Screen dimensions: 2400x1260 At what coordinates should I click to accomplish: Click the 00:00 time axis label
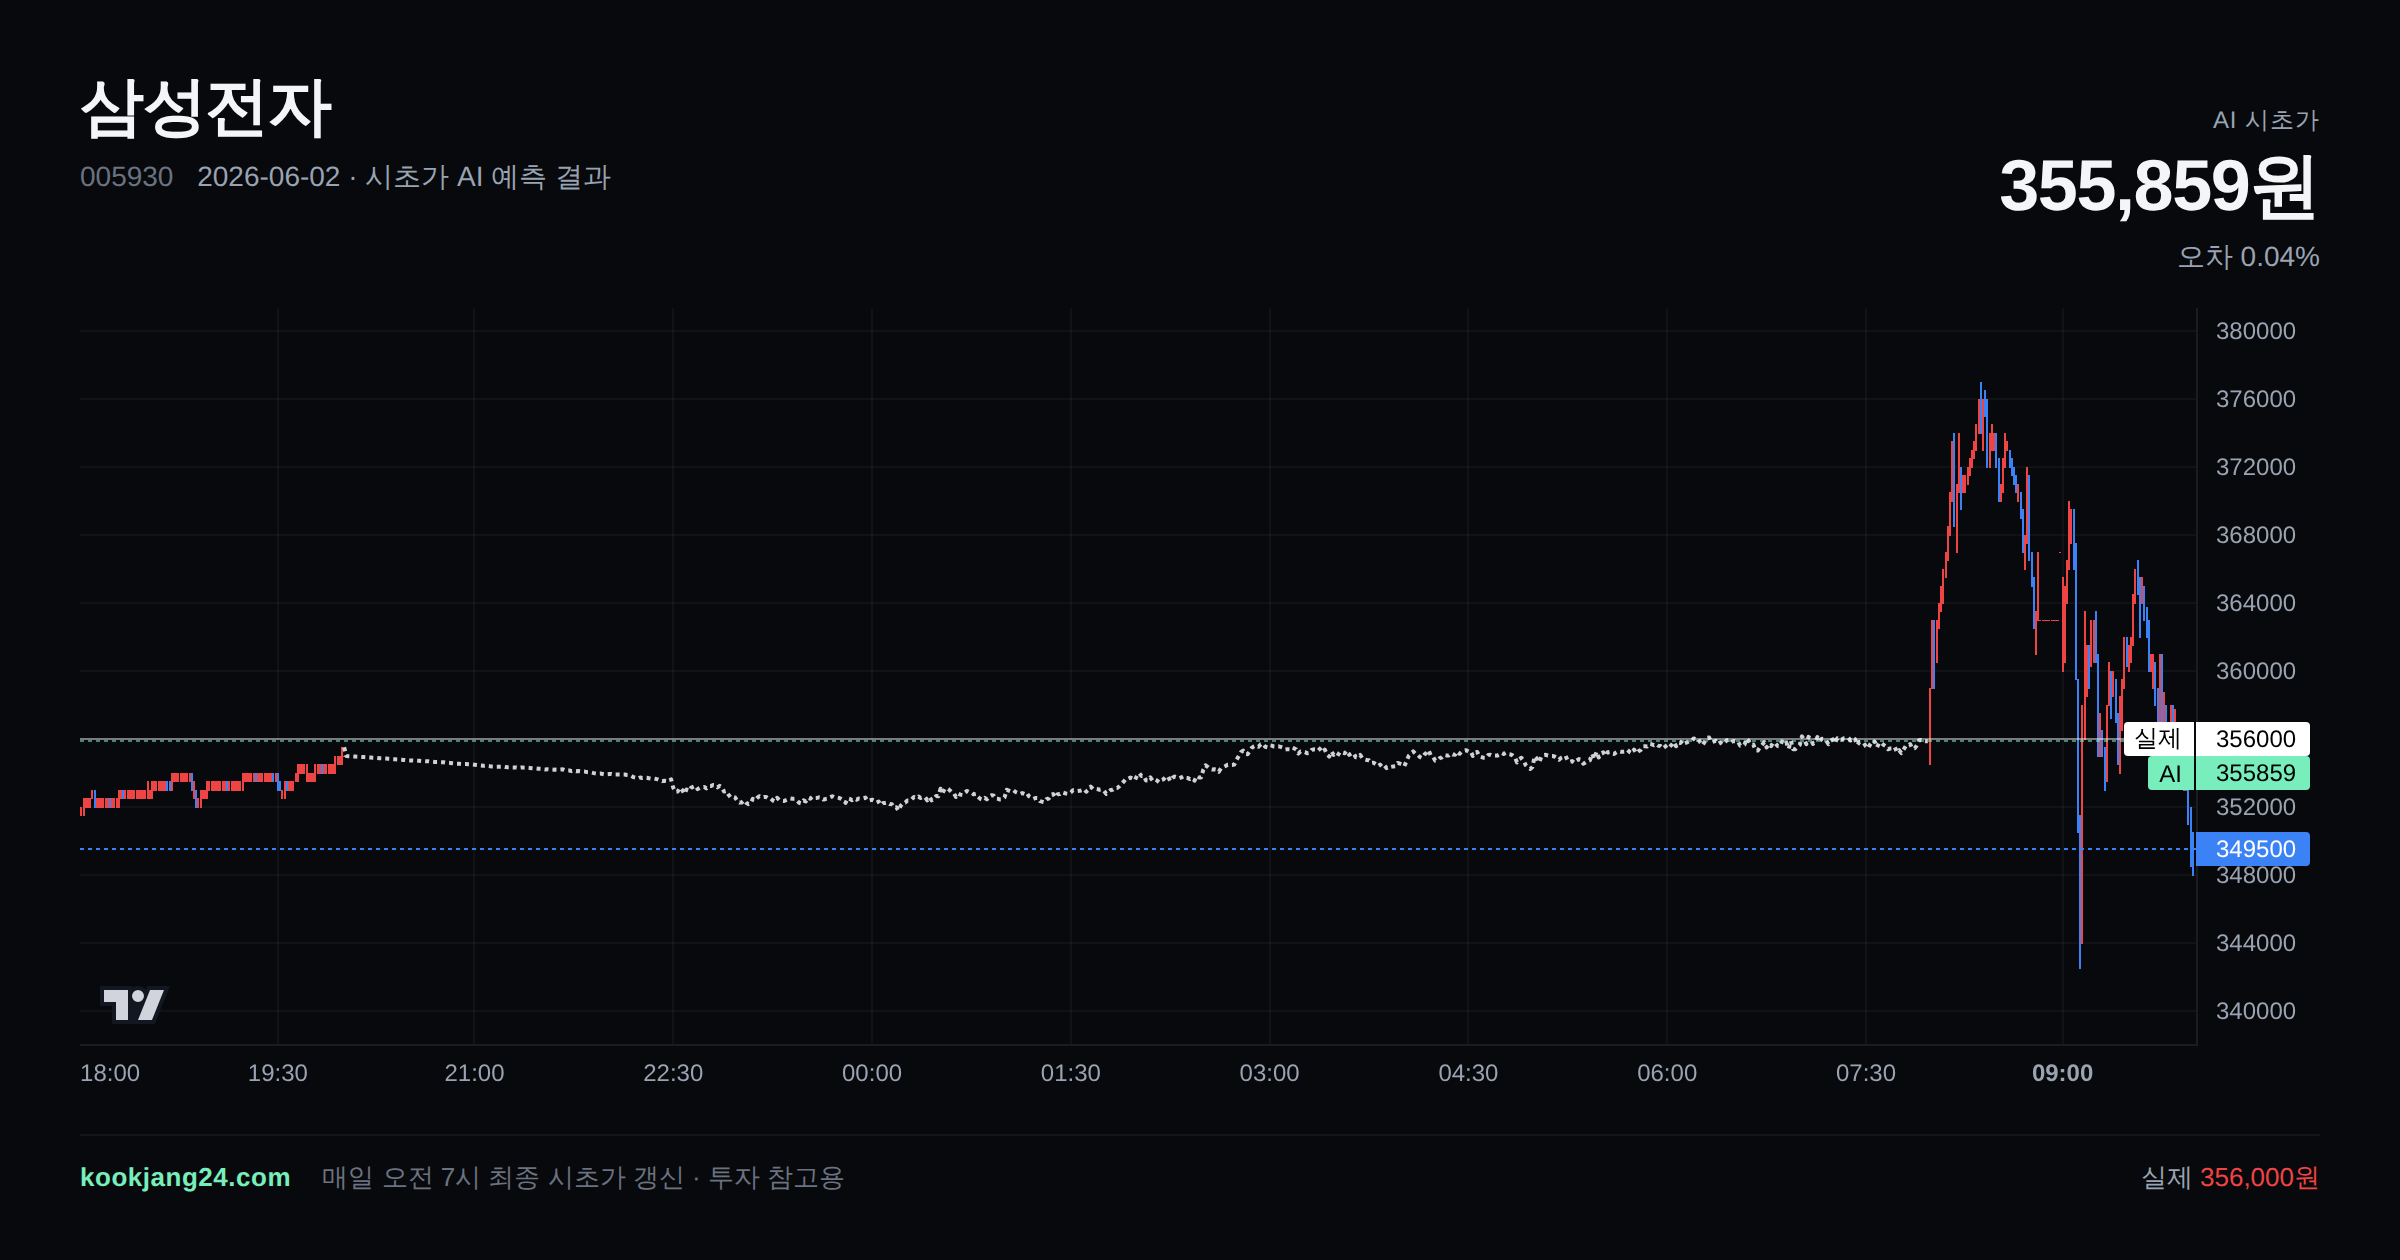point(872,1073)
